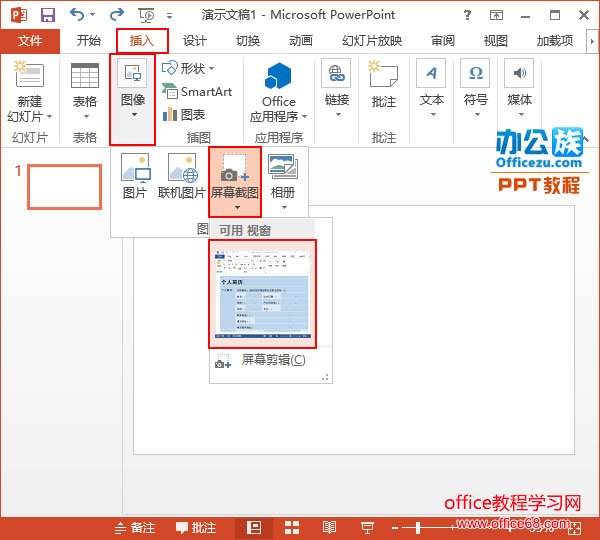This screenshot has width=600, height=540.
Task: Switch to the 动画 ribbon tab
Action: point(301,41)
